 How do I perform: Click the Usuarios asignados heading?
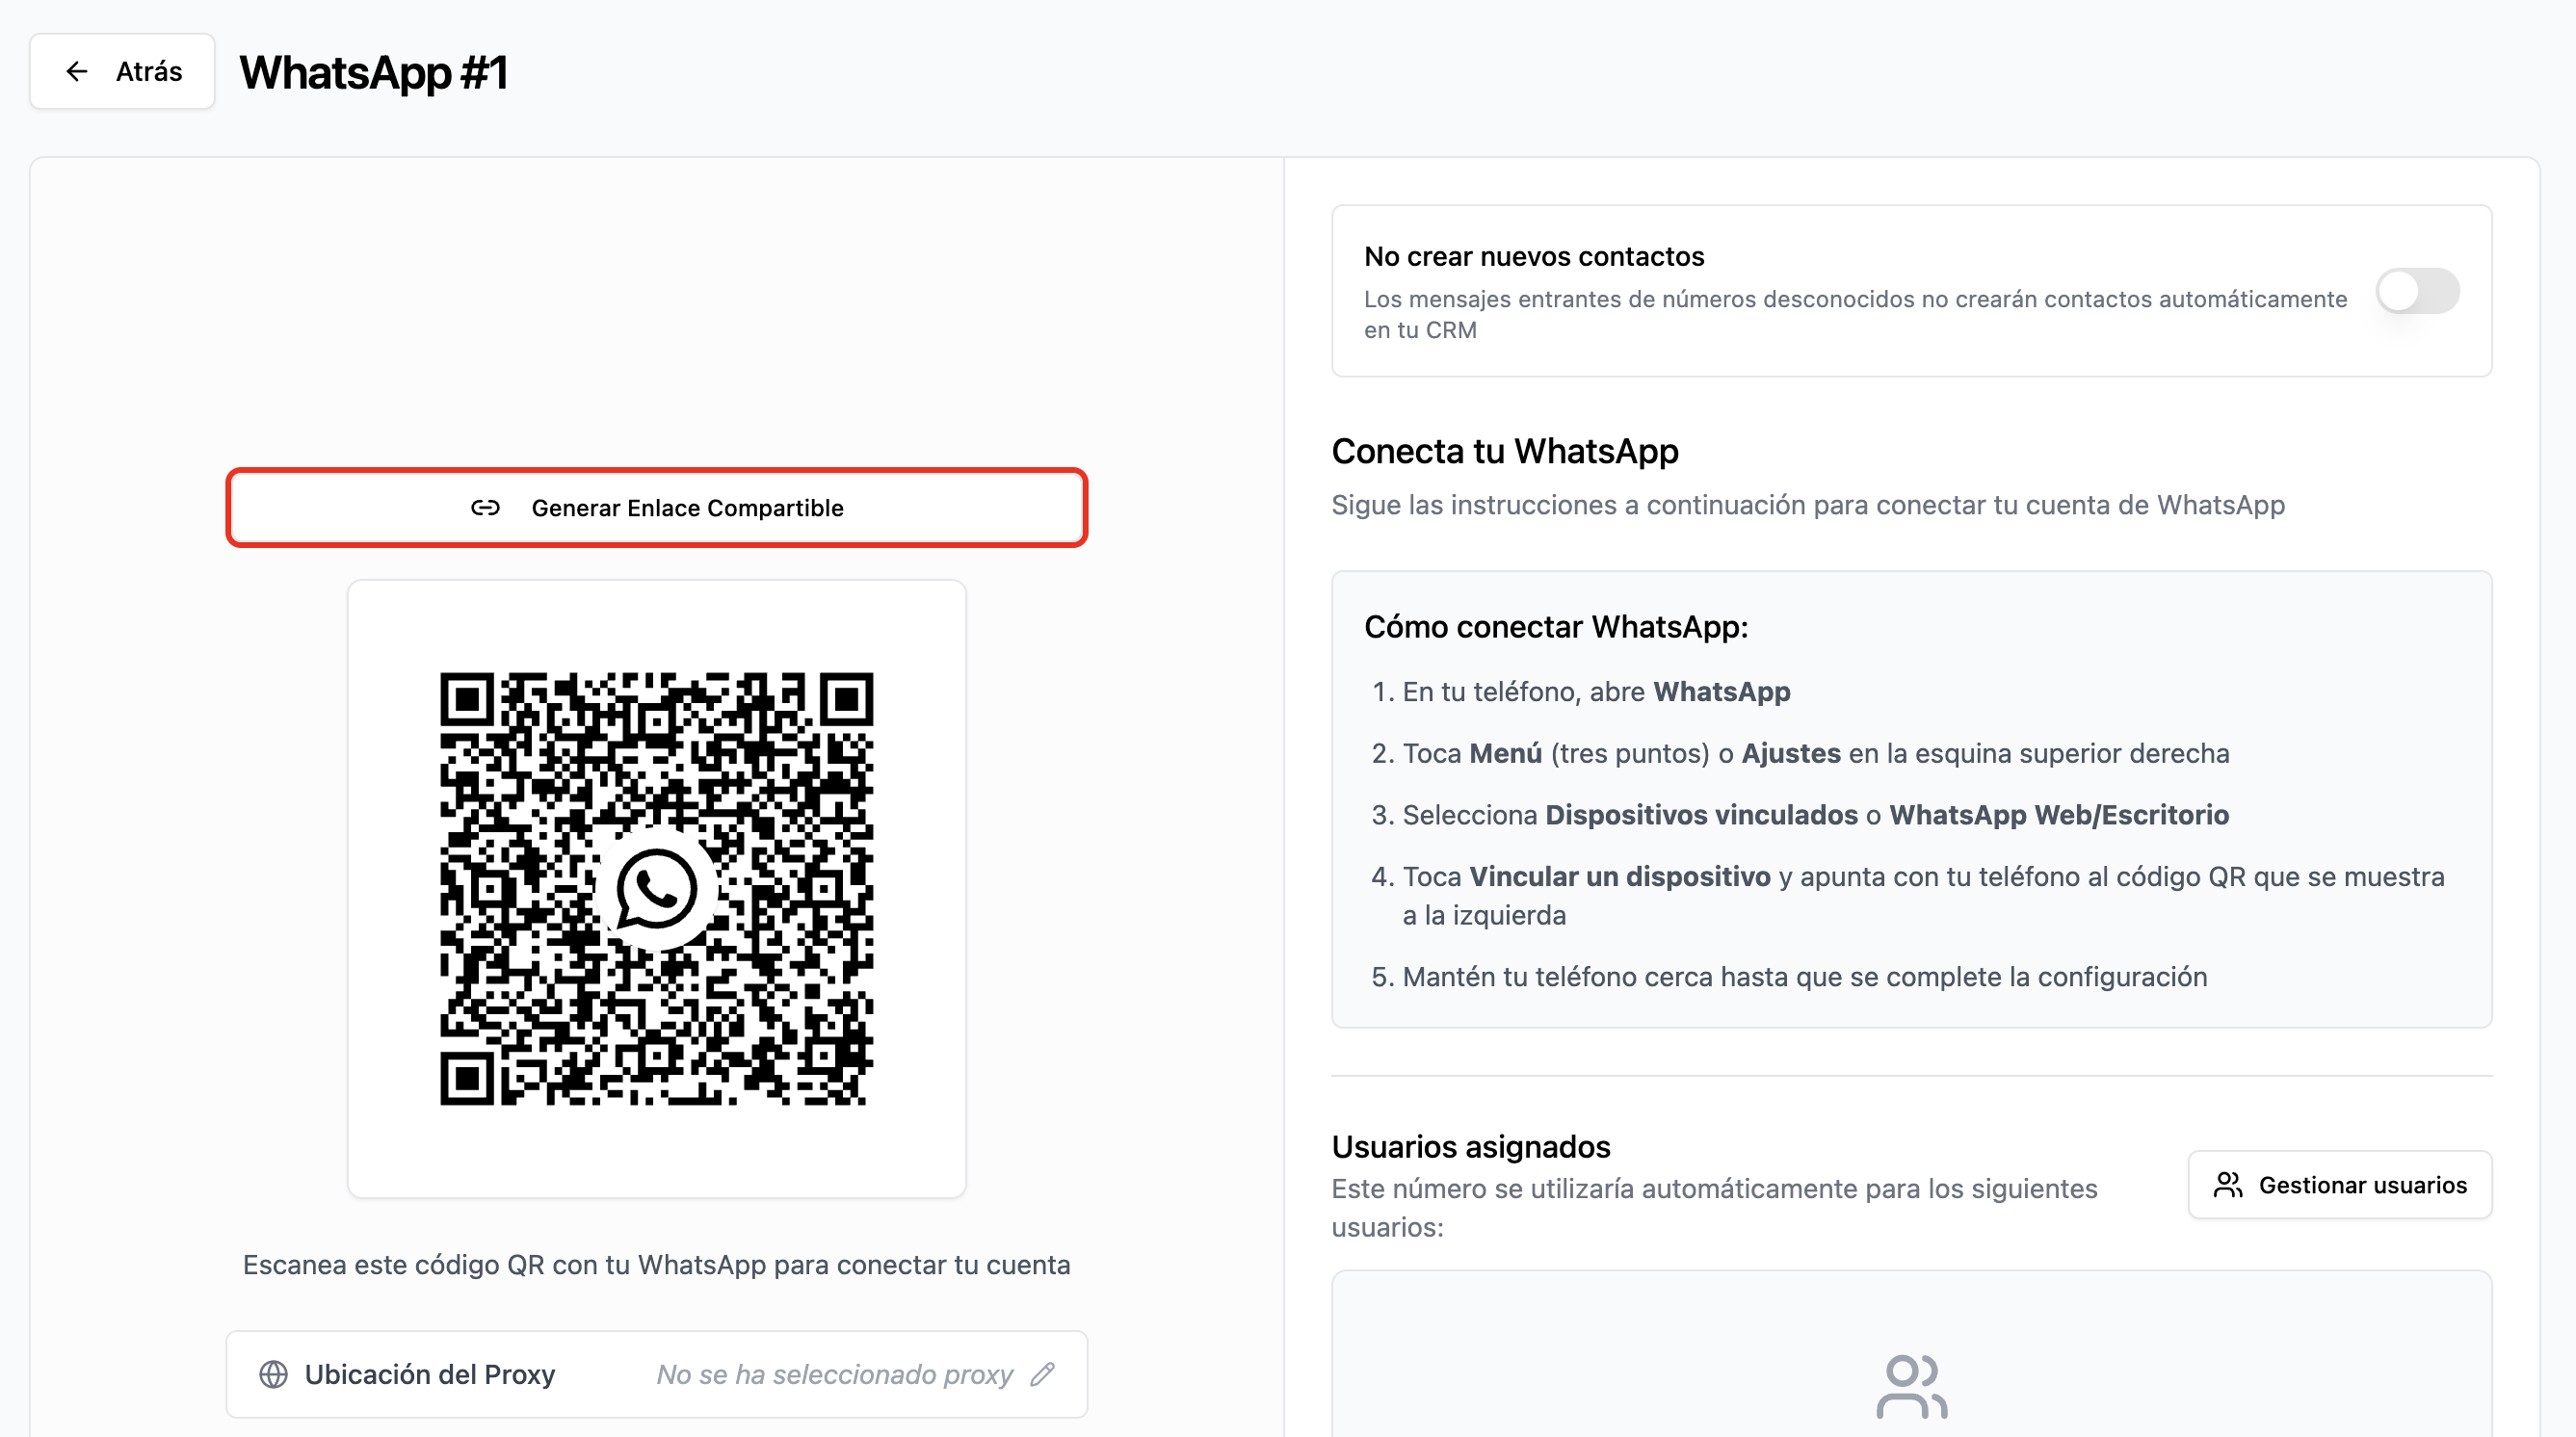pyautogui.click(x=1470, y=1146)
